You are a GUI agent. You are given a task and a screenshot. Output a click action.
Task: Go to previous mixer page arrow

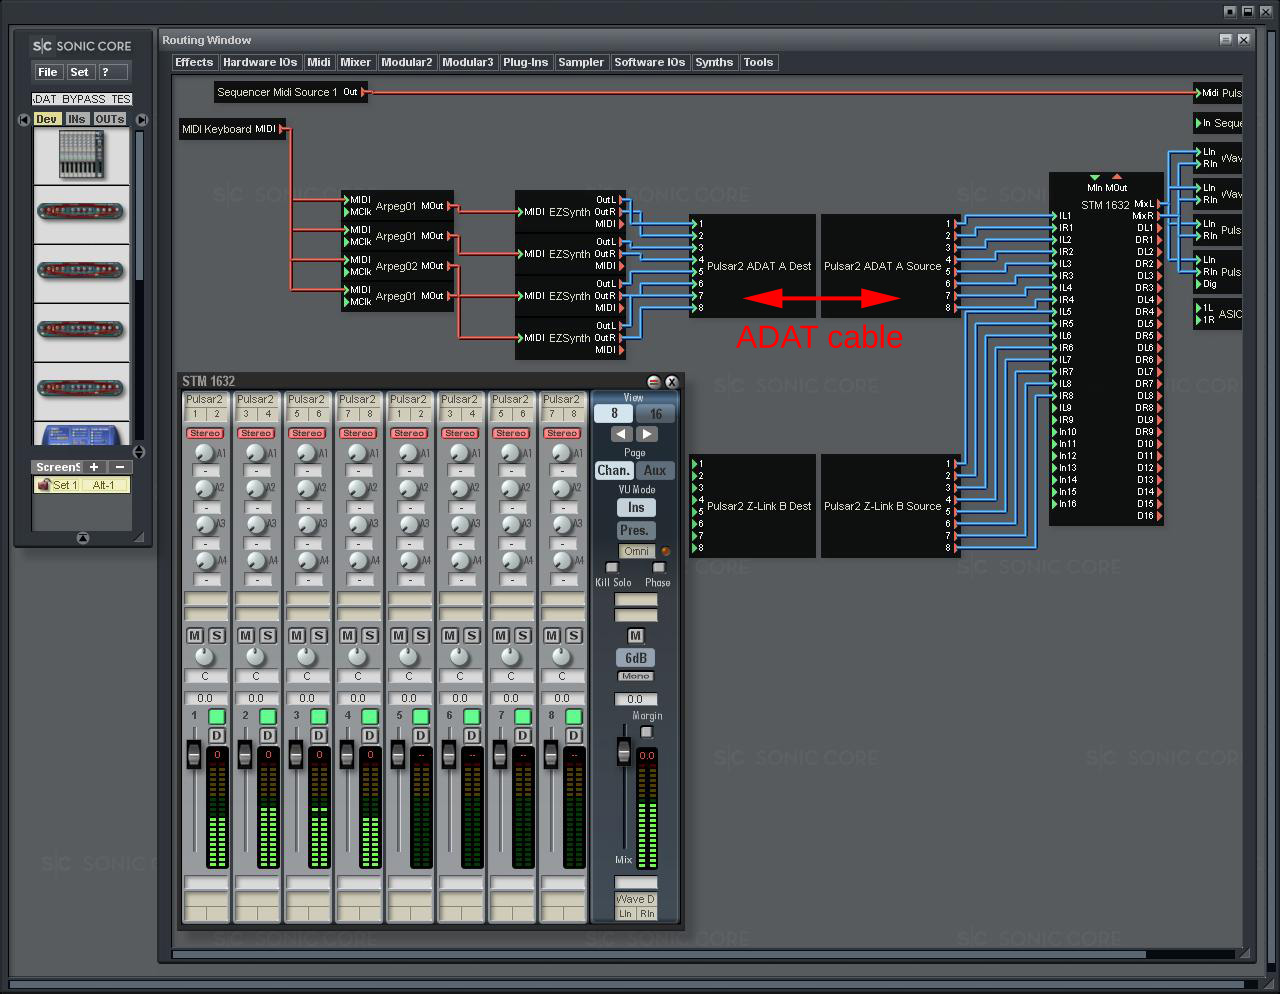pos(622,434)
